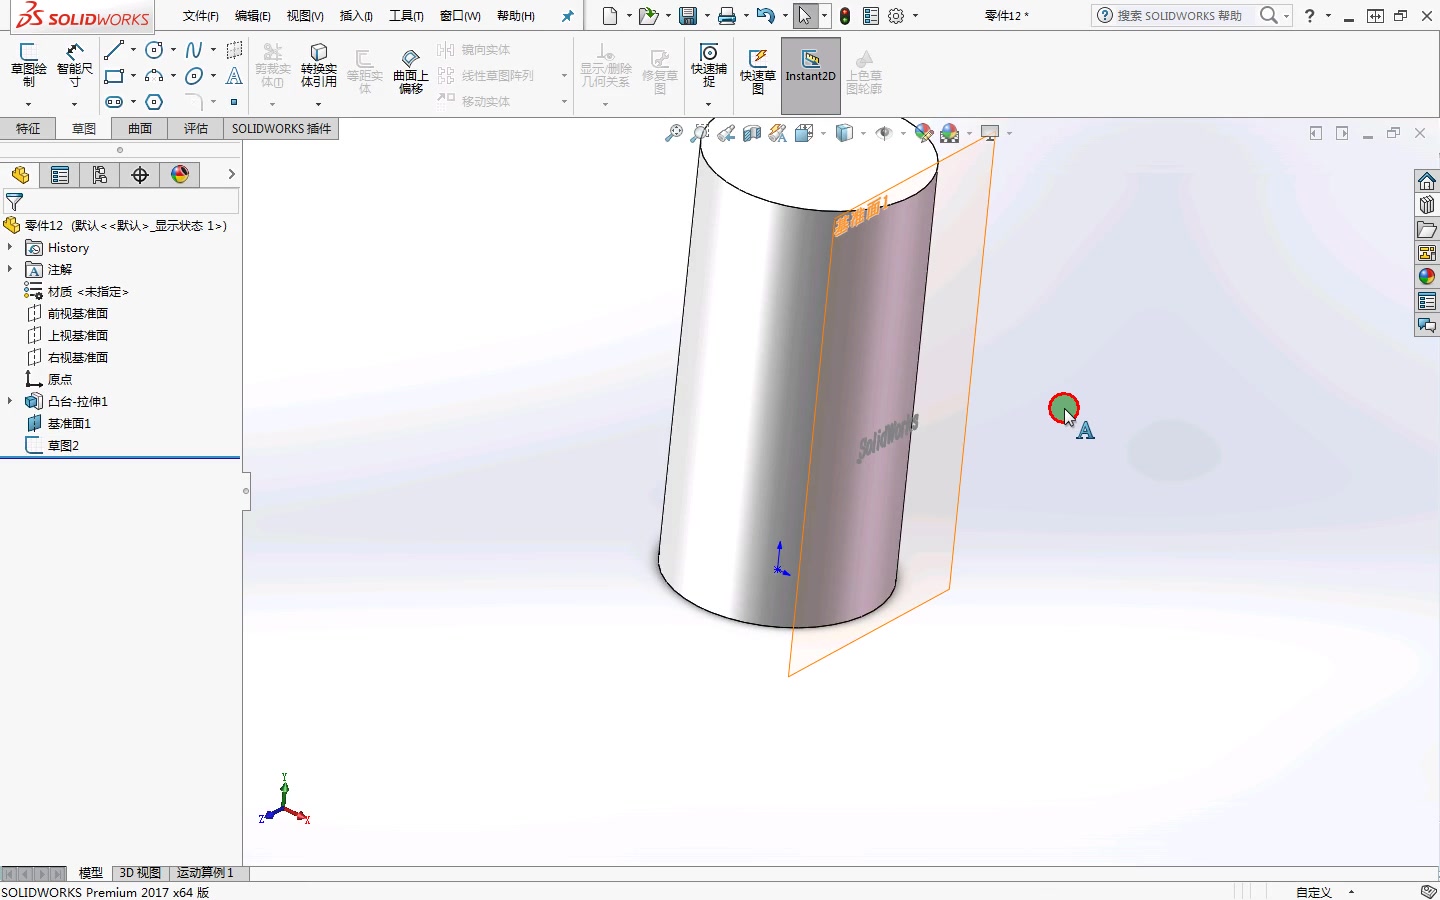Select the Arc sketch tool
Image resolution: width=1440 pixels, height=900 pixels.
coord(155,76)
